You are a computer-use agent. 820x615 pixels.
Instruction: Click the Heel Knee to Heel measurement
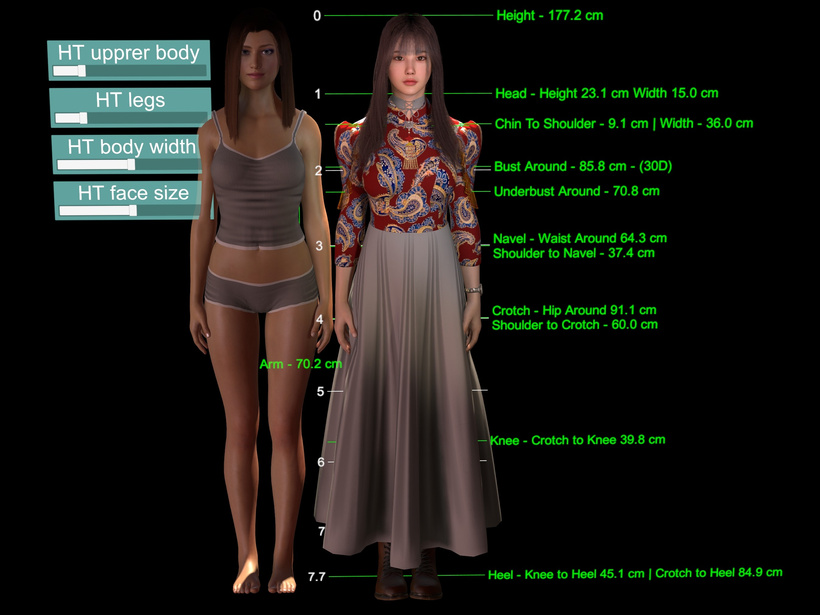pyautogui.click(x=634, y=574)
